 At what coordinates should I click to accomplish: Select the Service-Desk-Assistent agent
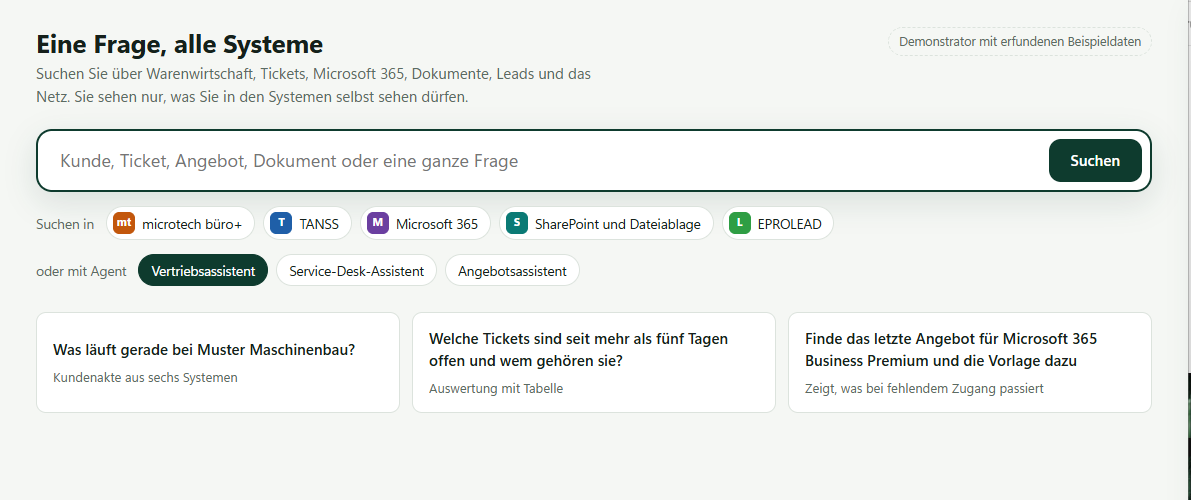click(356, 271)
